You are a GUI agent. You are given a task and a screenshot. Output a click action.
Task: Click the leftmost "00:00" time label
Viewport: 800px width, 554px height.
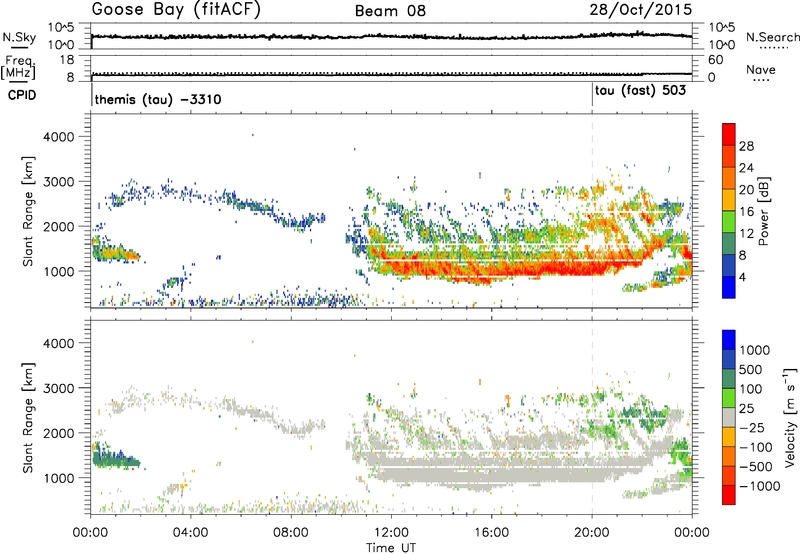point(90,533)
